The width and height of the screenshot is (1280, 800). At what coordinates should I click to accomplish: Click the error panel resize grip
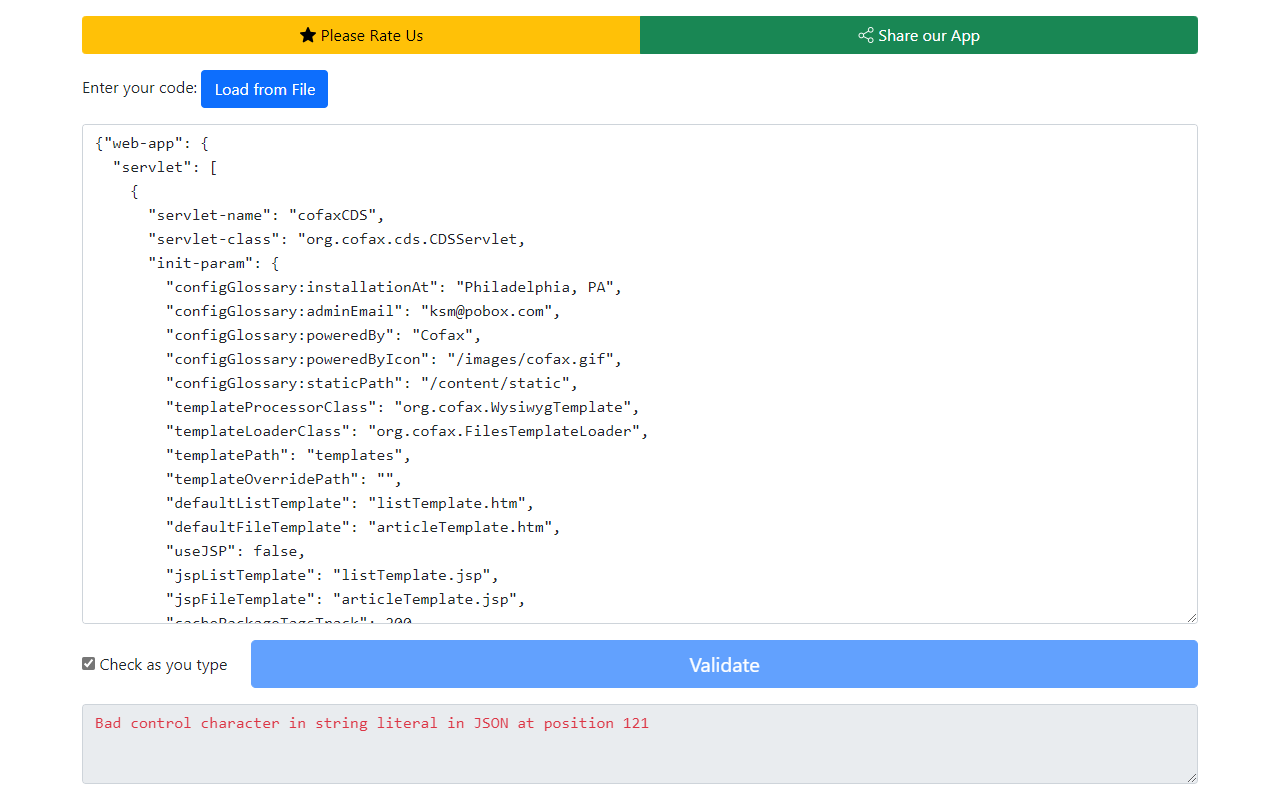(x=1191, y=776)
